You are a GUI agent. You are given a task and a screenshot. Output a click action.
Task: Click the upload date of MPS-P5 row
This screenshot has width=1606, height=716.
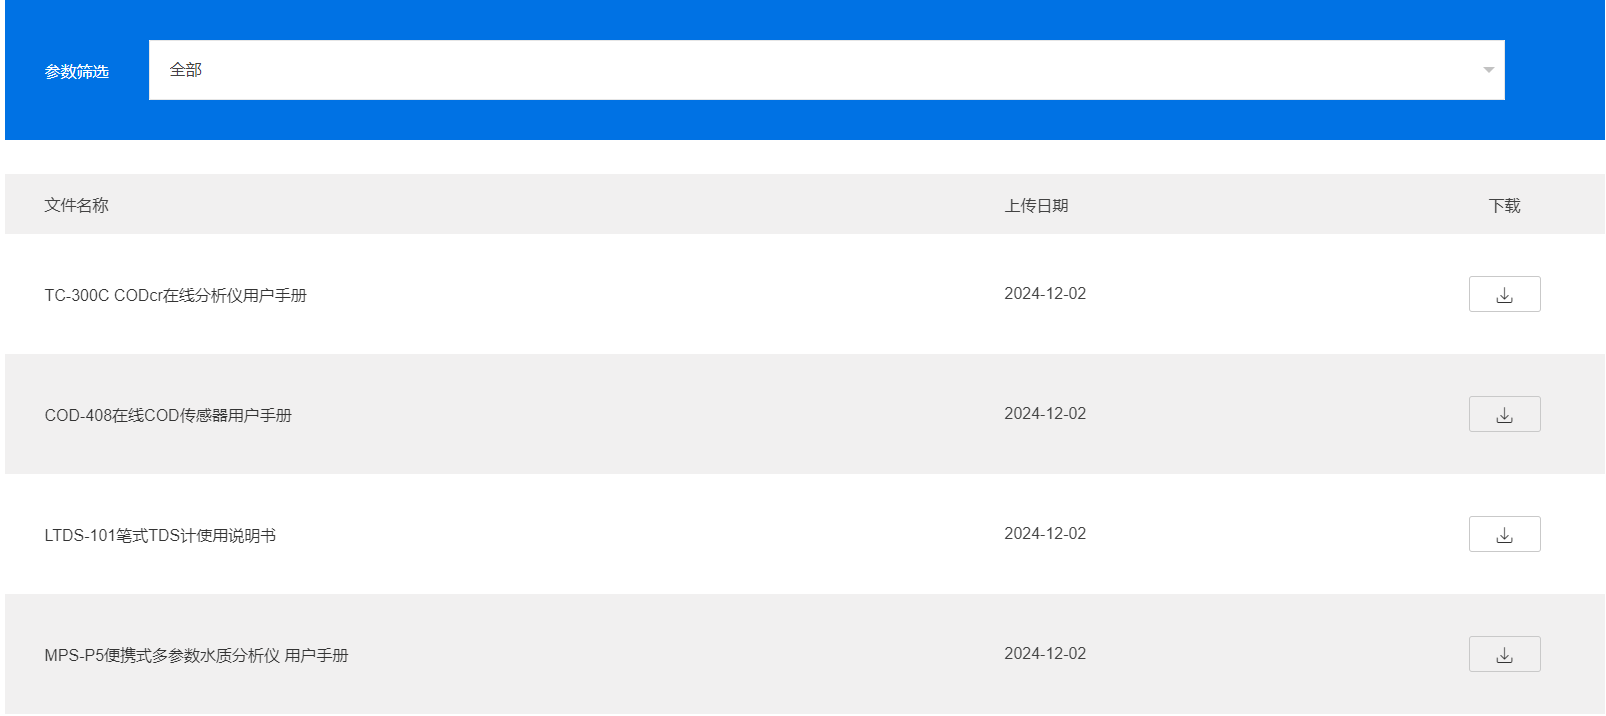click(1045, 654)
